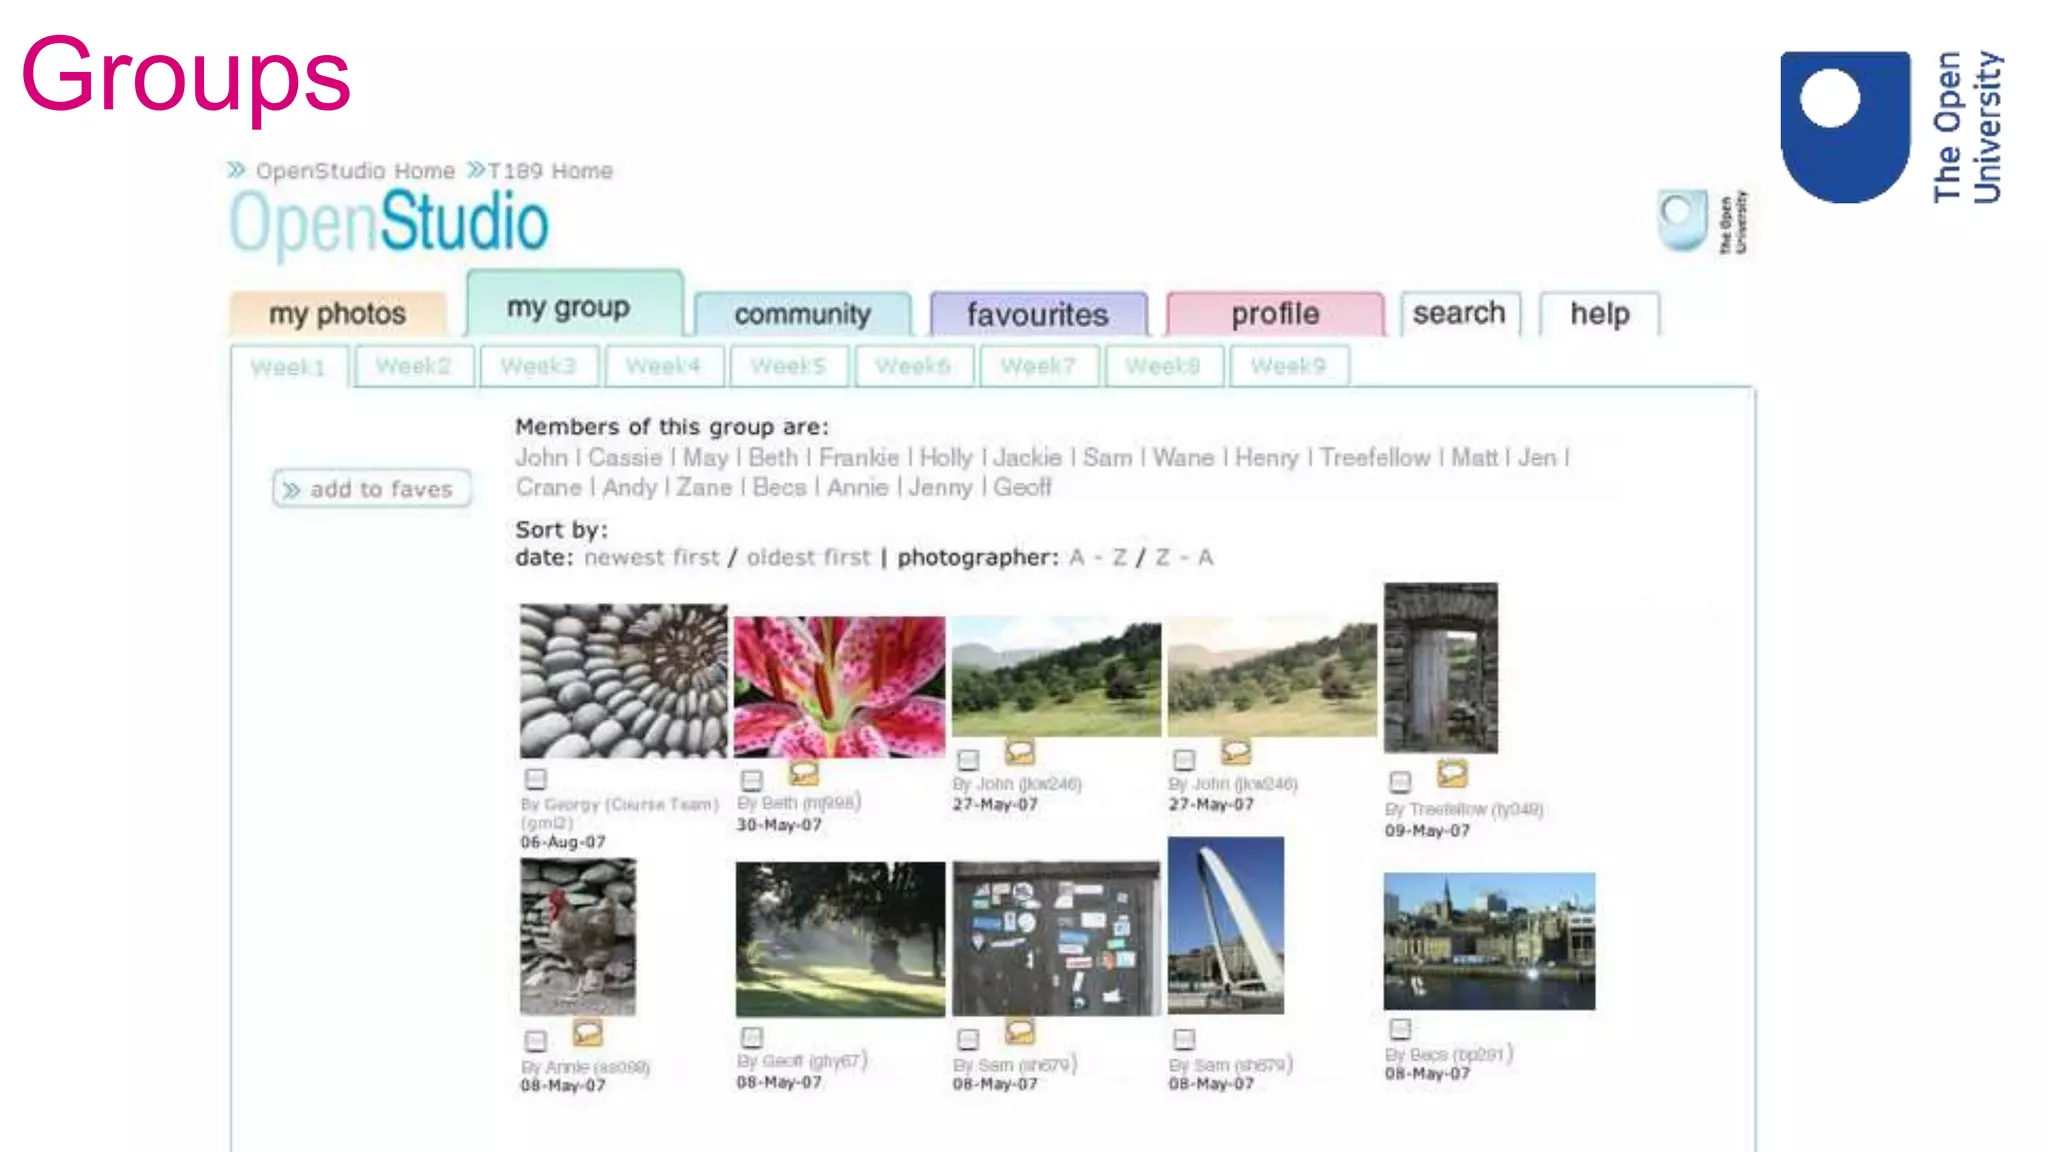Sort photos by newest first
Viewport: 2048px width, 1152px height.
651,558
